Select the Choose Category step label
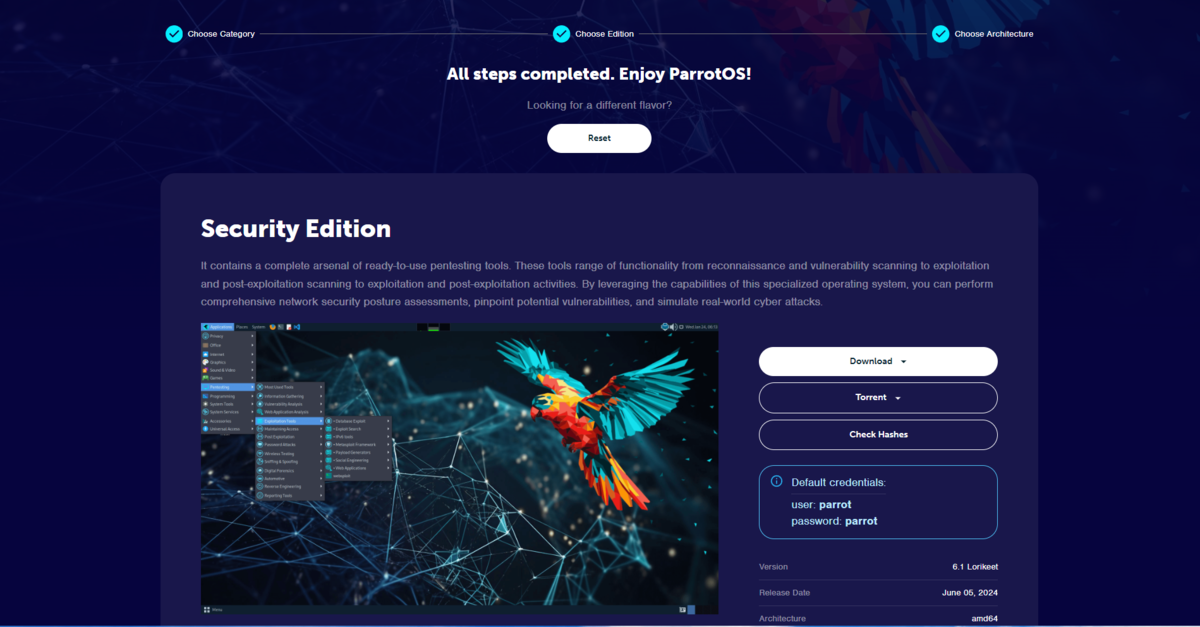This screenshot has height=627, width=1200. (x=221, y=34)
